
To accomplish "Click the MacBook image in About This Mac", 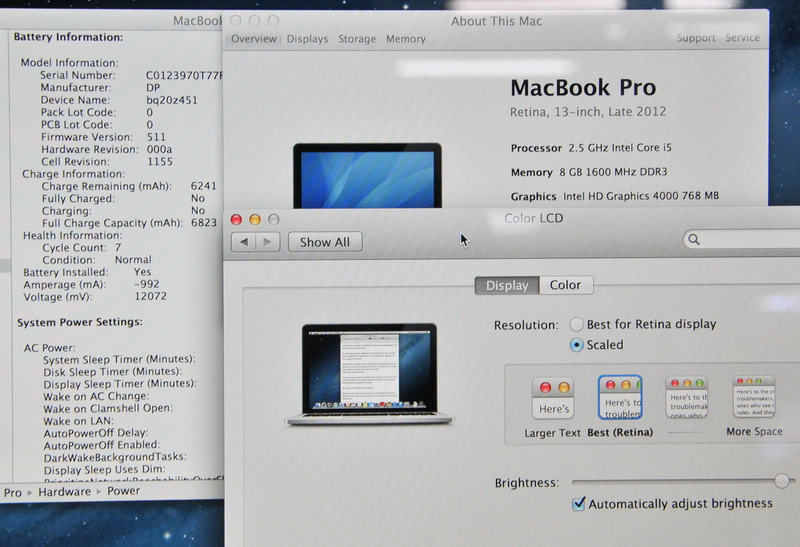I will click(367, 176).
